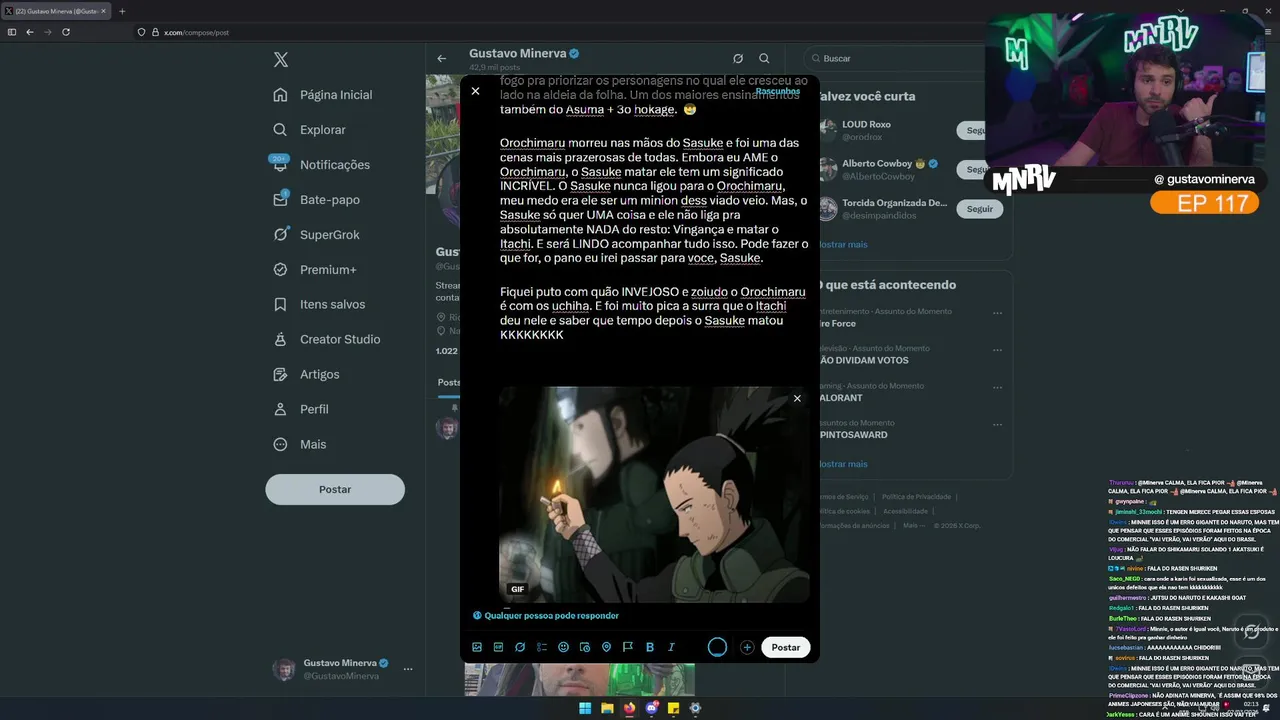The image size is (1280, 720).
Task: Expand the Mais menu
Action: click(x=300, y=444)
